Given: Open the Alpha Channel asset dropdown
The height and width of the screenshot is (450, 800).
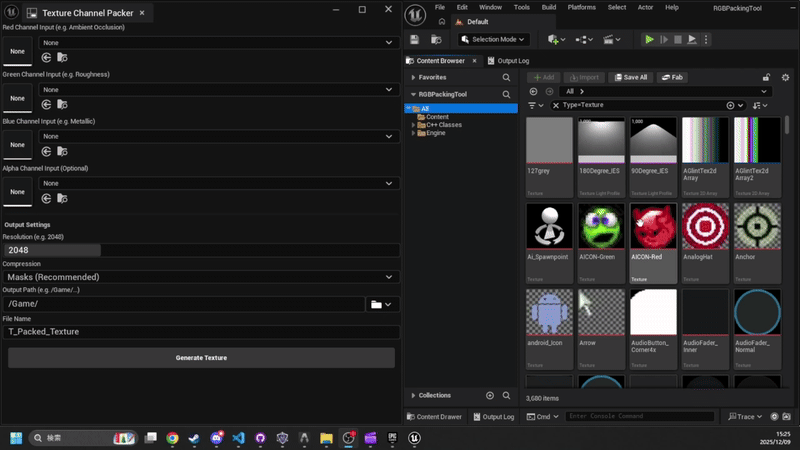Looking at the screenshot, I should point(218,183).
